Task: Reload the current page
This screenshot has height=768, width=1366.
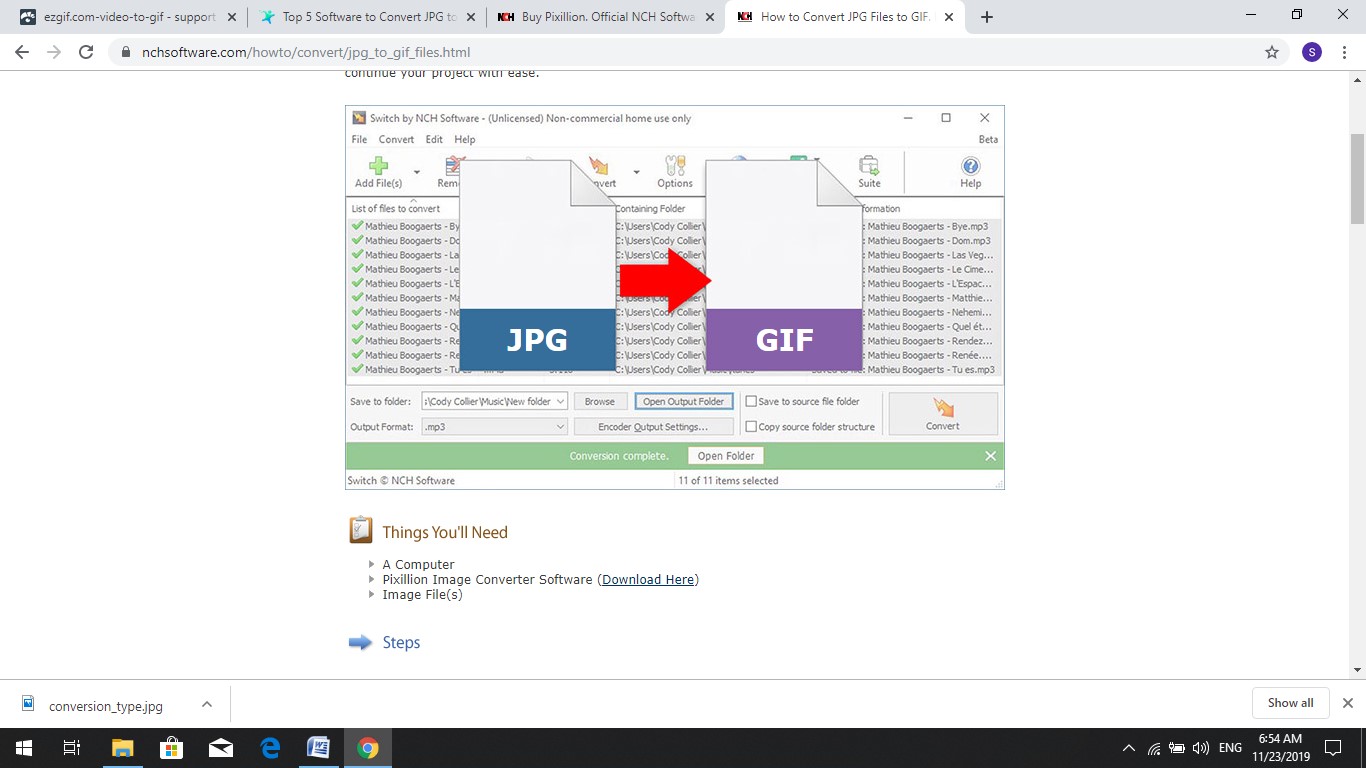Action: pos(86,52)
